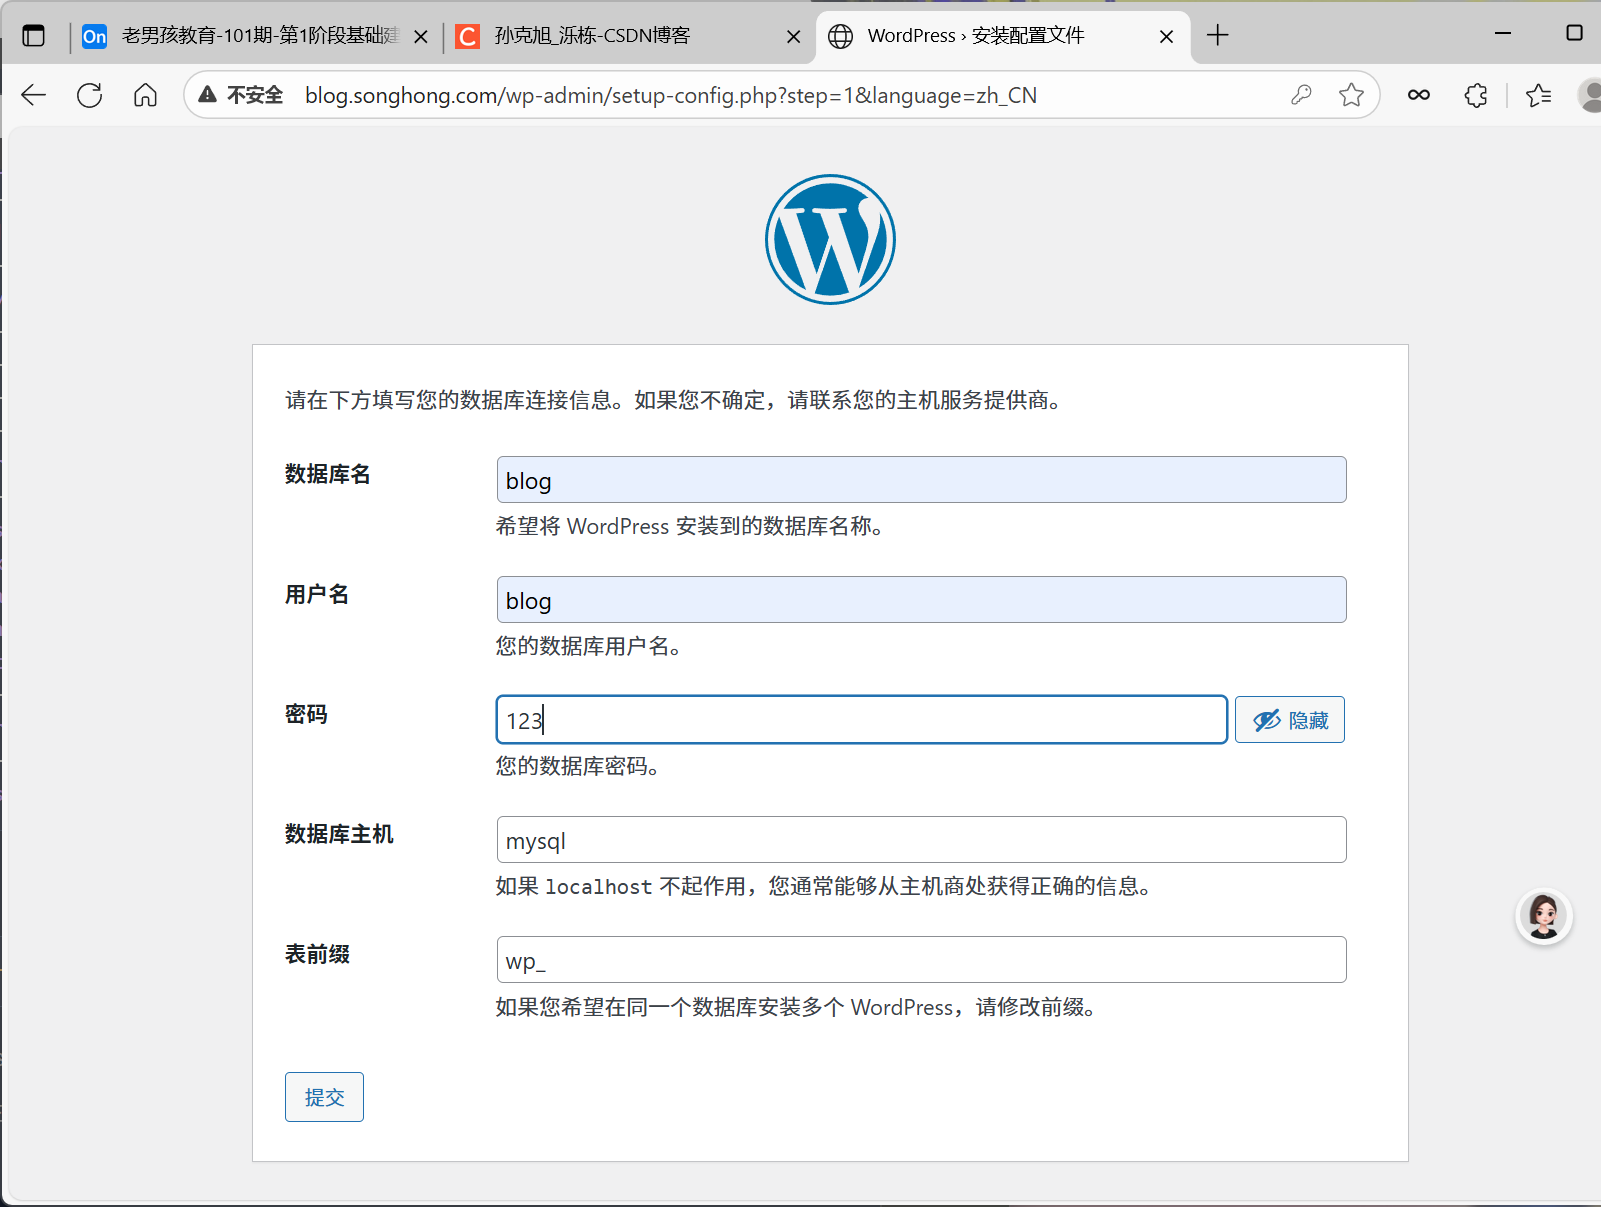Click the browser profile avatar
1601x1207 pixels.
coord(1589,95)
